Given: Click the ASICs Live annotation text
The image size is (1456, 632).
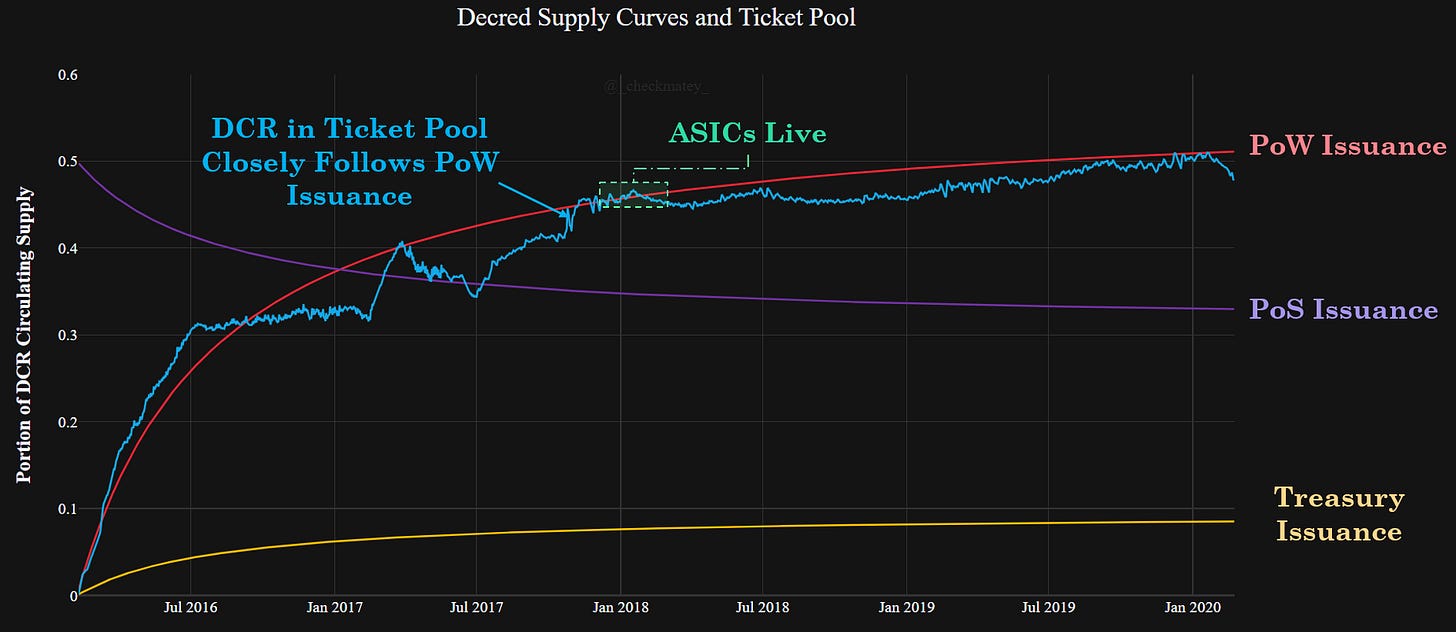Looking at the screenshot, I should point(747,133).
